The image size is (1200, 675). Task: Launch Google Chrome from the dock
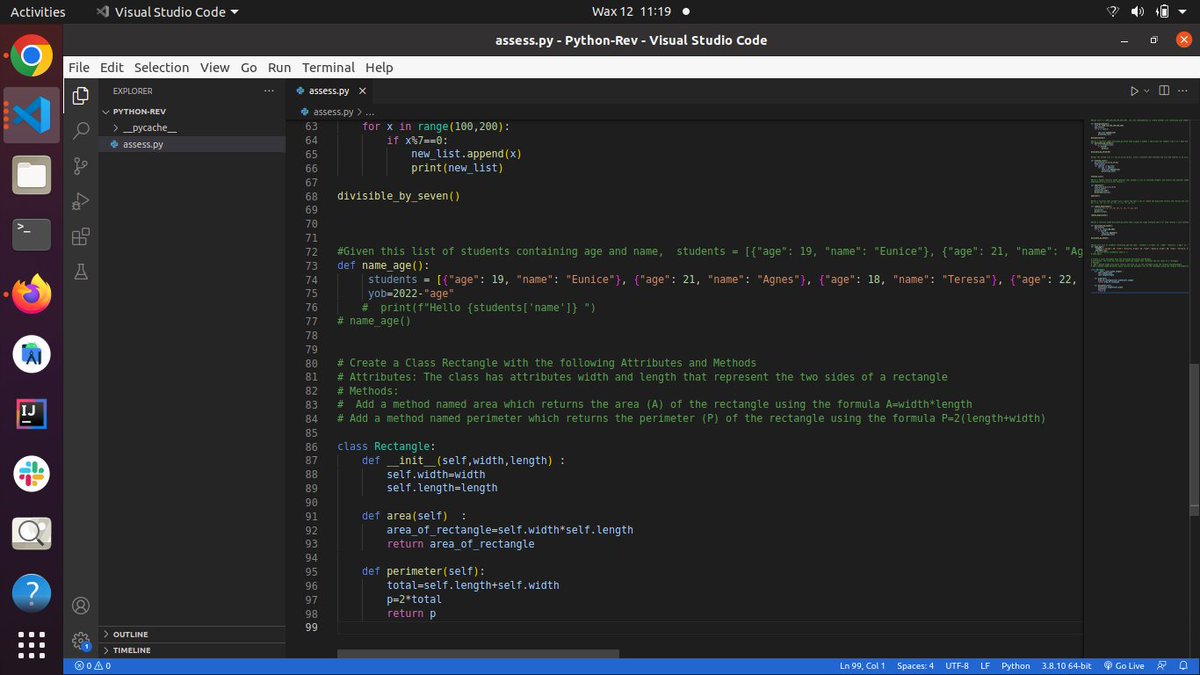[31, 56]
